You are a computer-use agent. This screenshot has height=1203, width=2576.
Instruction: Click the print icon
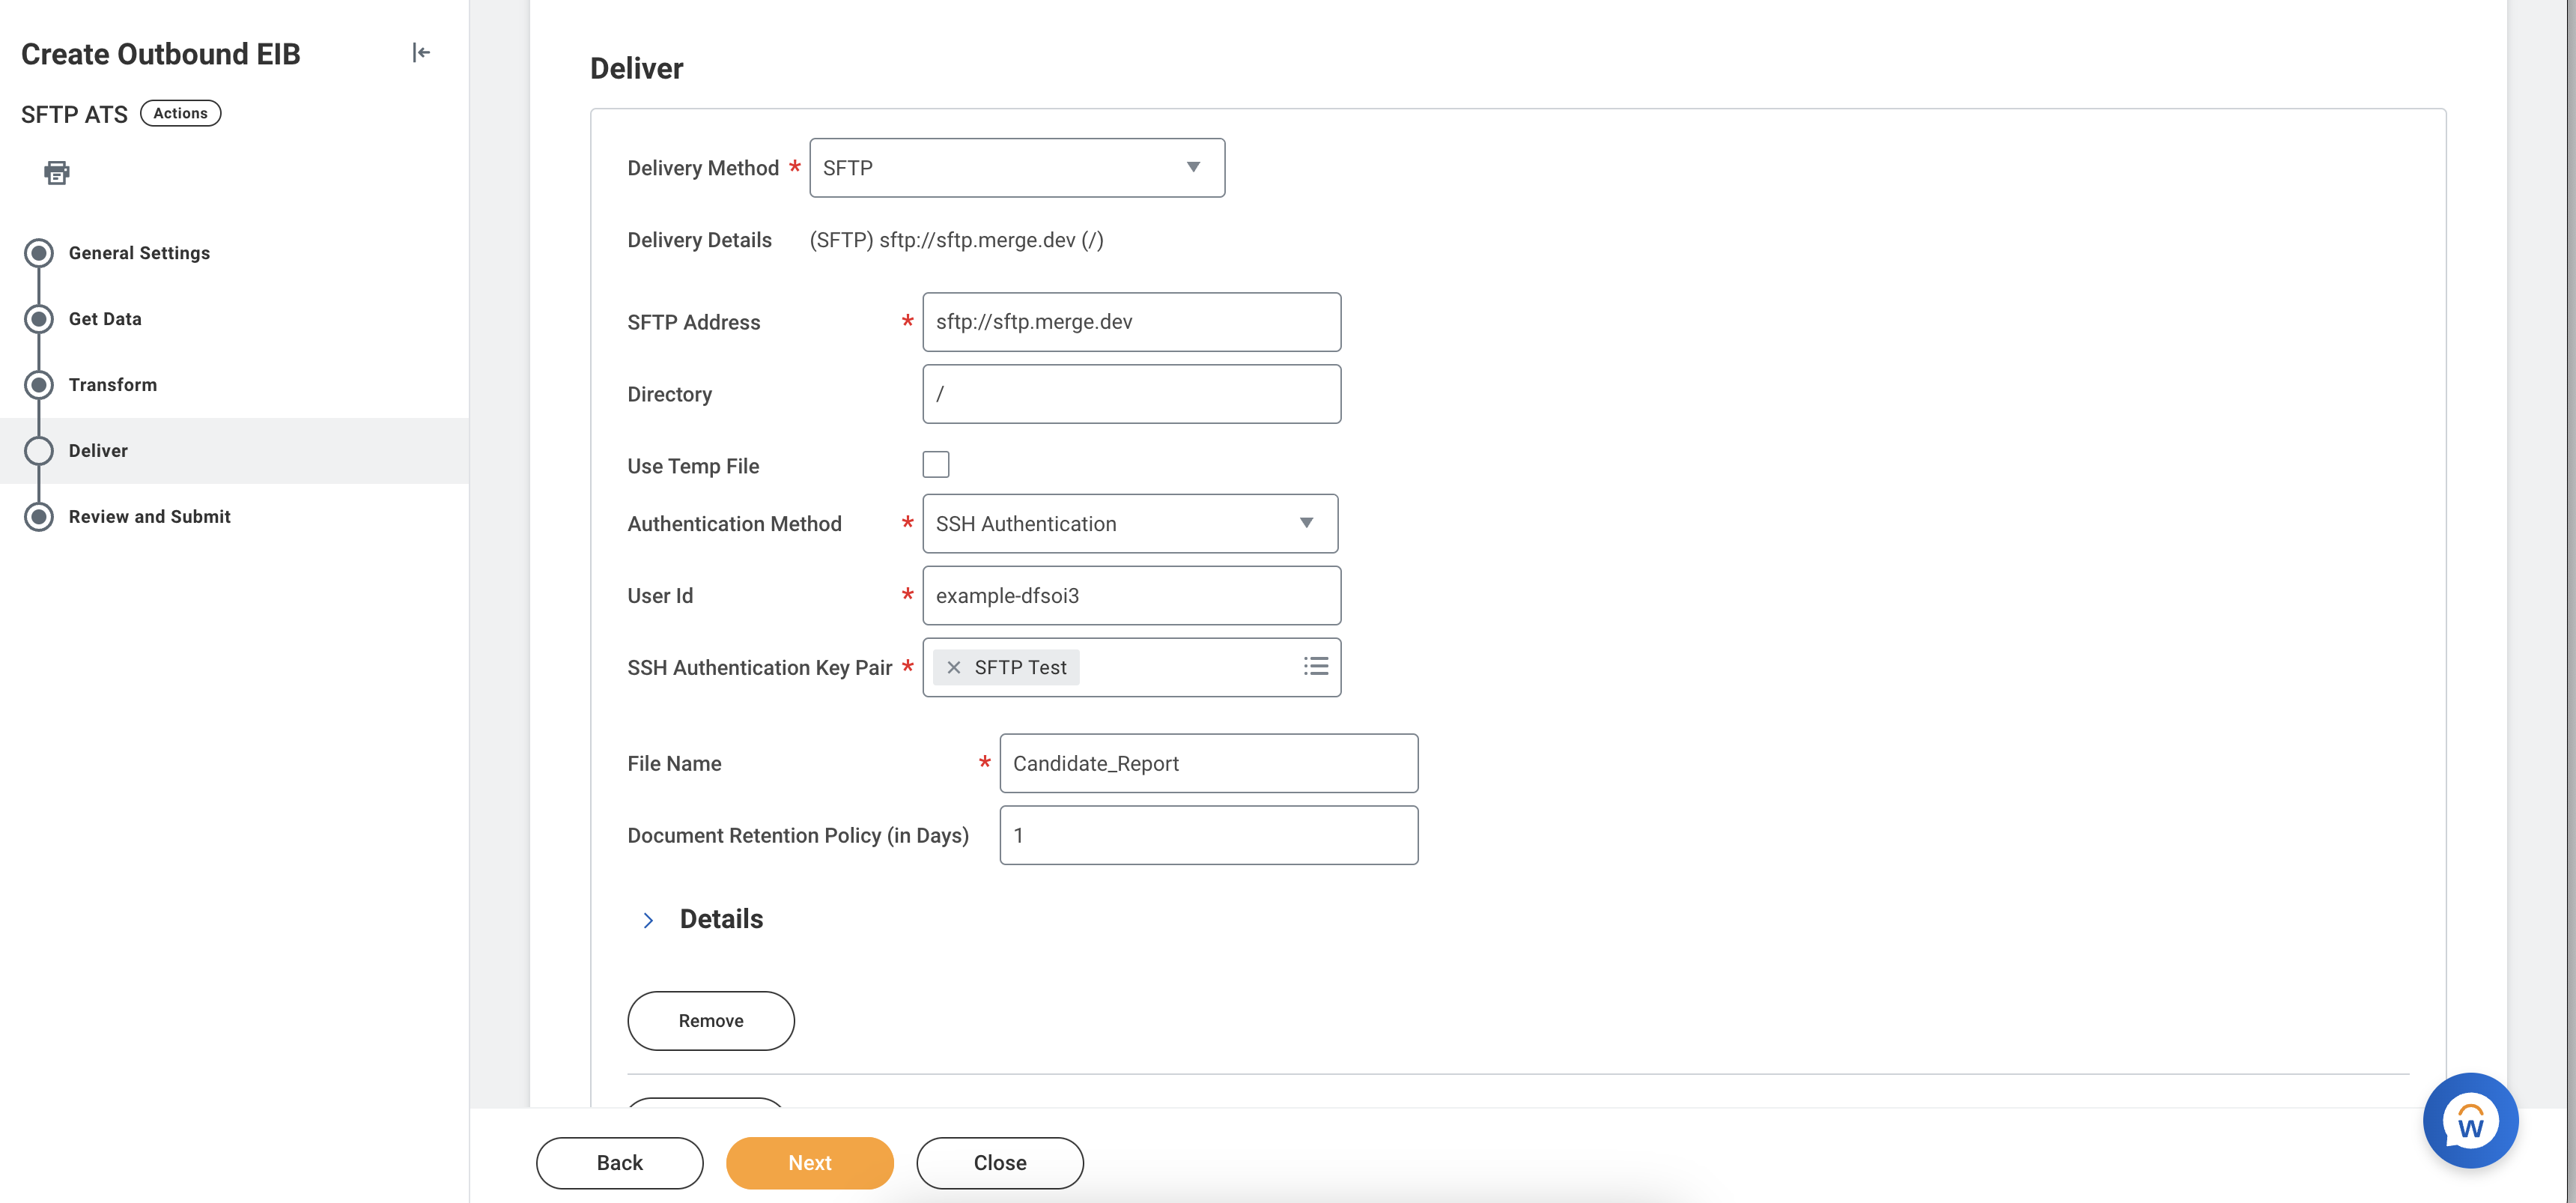tap(57, 173)
